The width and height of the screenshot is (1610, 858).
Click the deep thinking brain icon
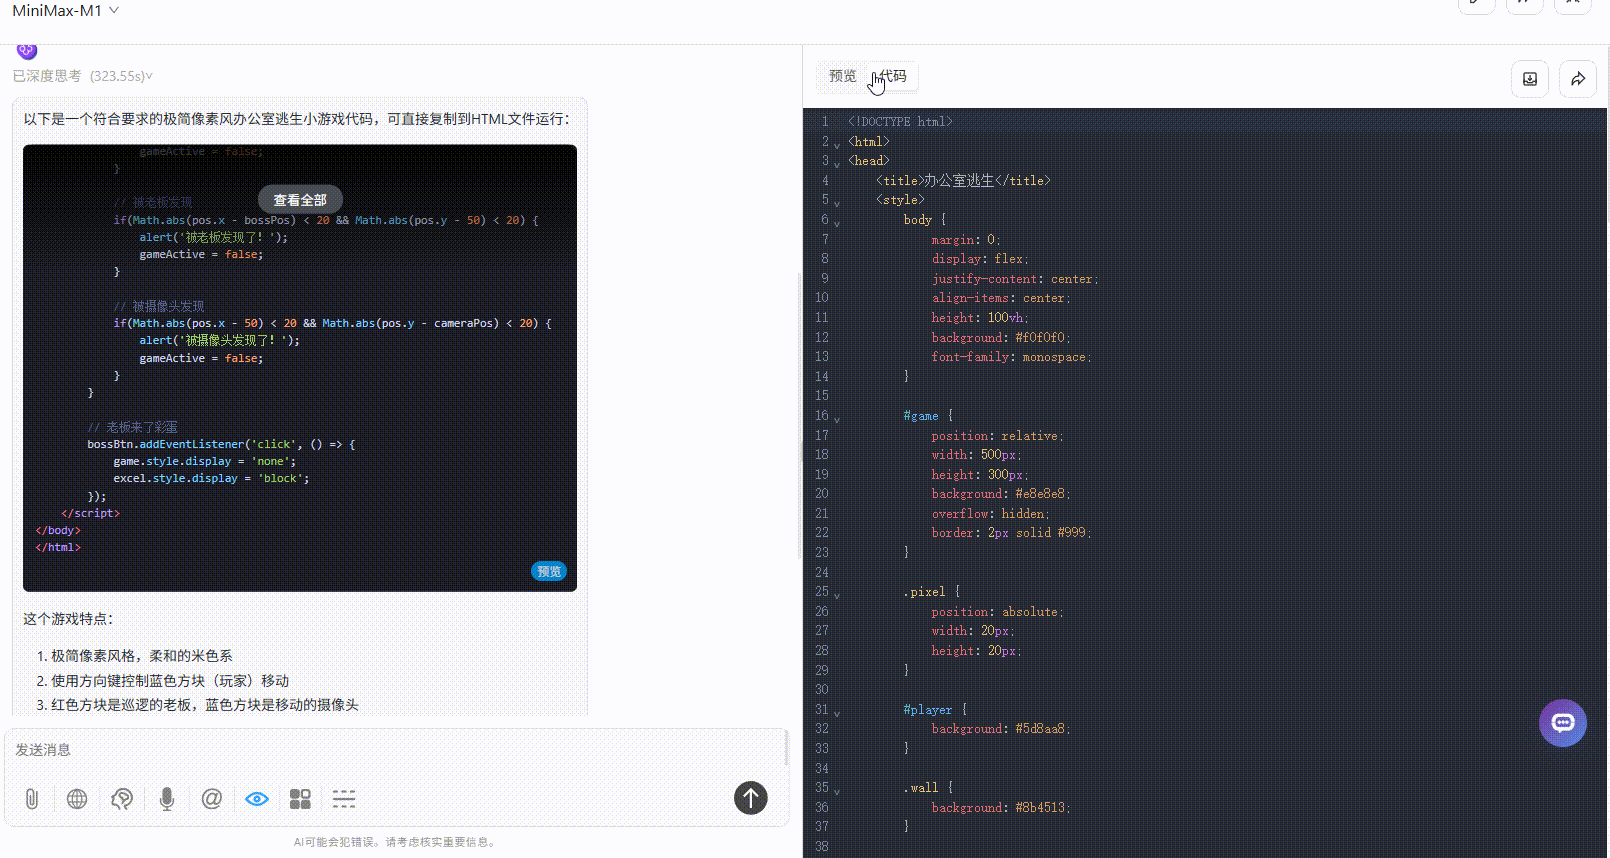pyautogui.click(x=122, y=799)
